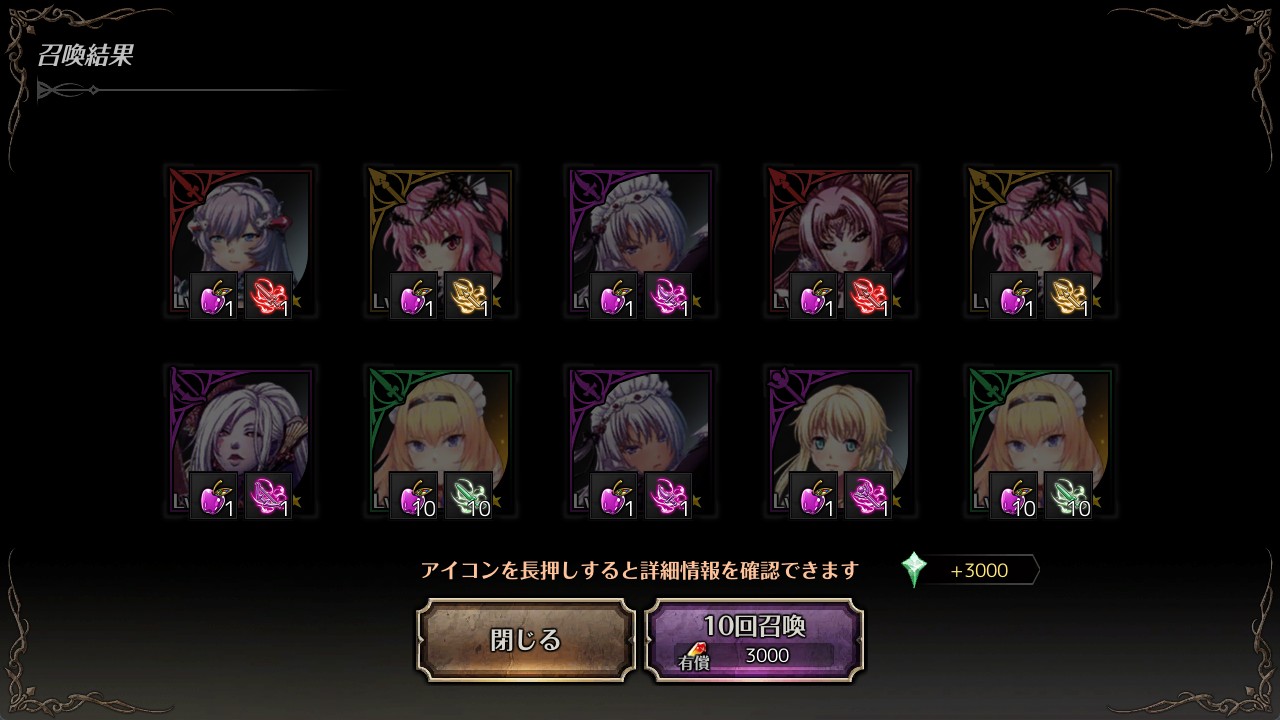This screenshot has width=1280, height=720.
Task: Select the white-haired maid card in top row
Action: coord(640,241)
